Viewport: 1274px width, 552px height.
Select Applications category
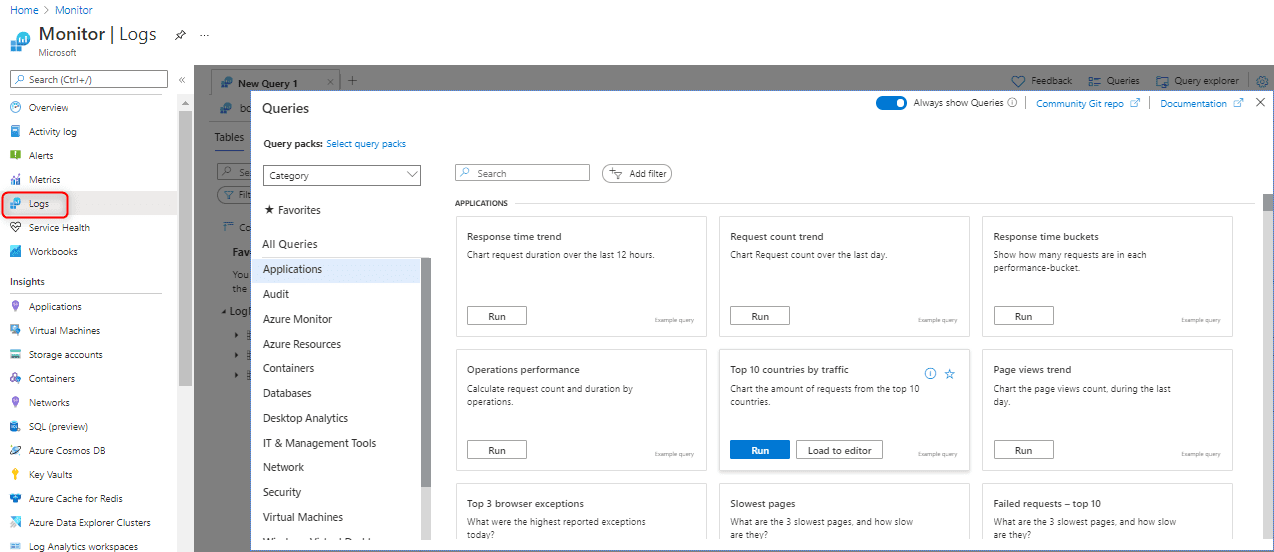pos(336,269)
